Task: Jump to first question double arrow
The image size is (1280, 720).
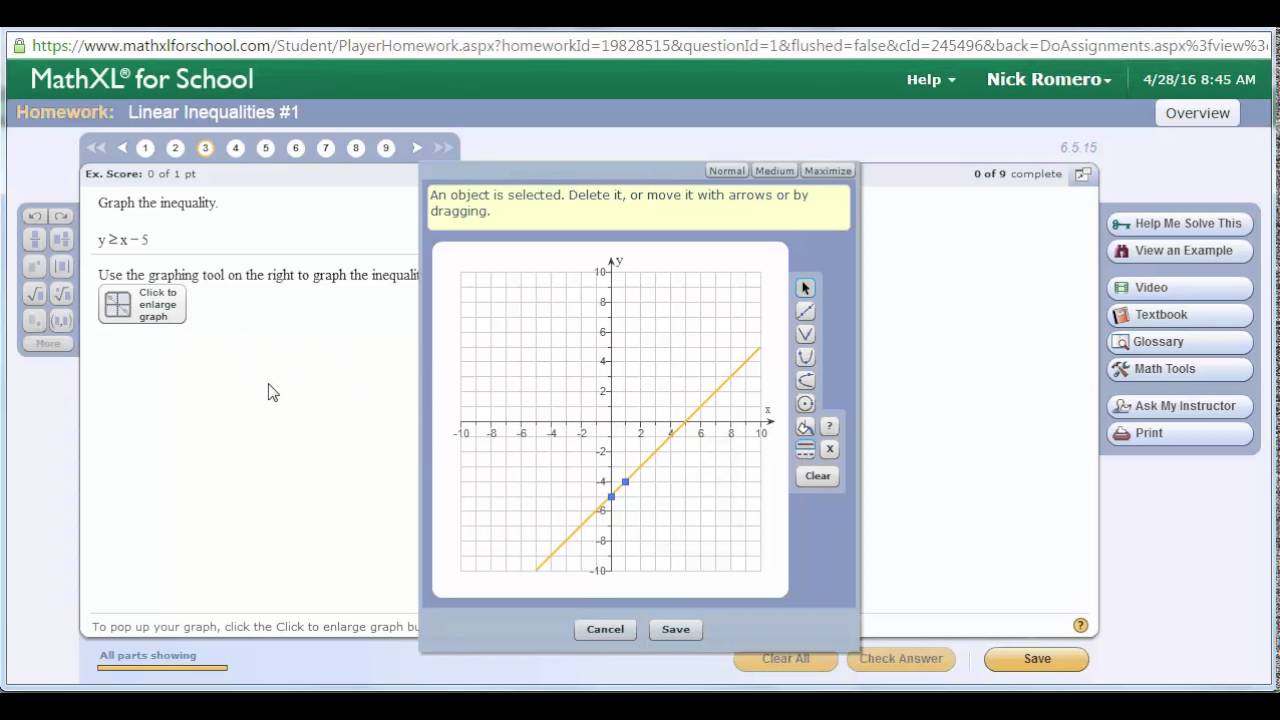Action: 96,148
